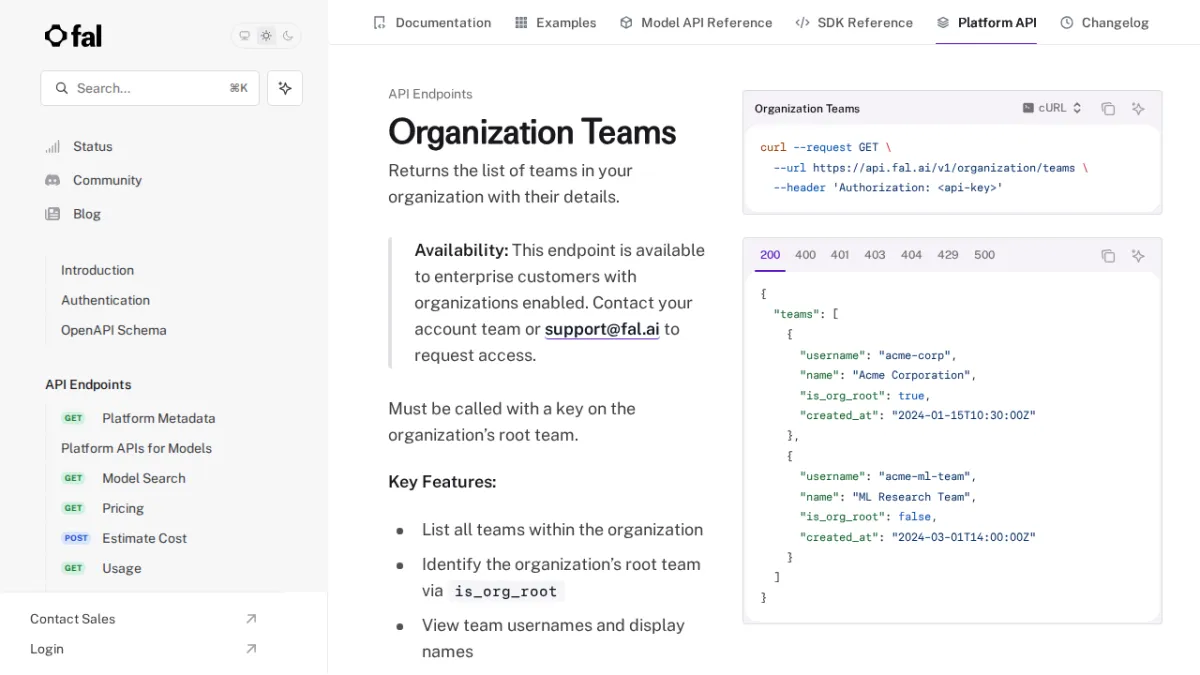This screenshot has height=675, width=1200.
Task: Click the API Endpoints breadcrumb above the title
Action: [x=430, y=94]
